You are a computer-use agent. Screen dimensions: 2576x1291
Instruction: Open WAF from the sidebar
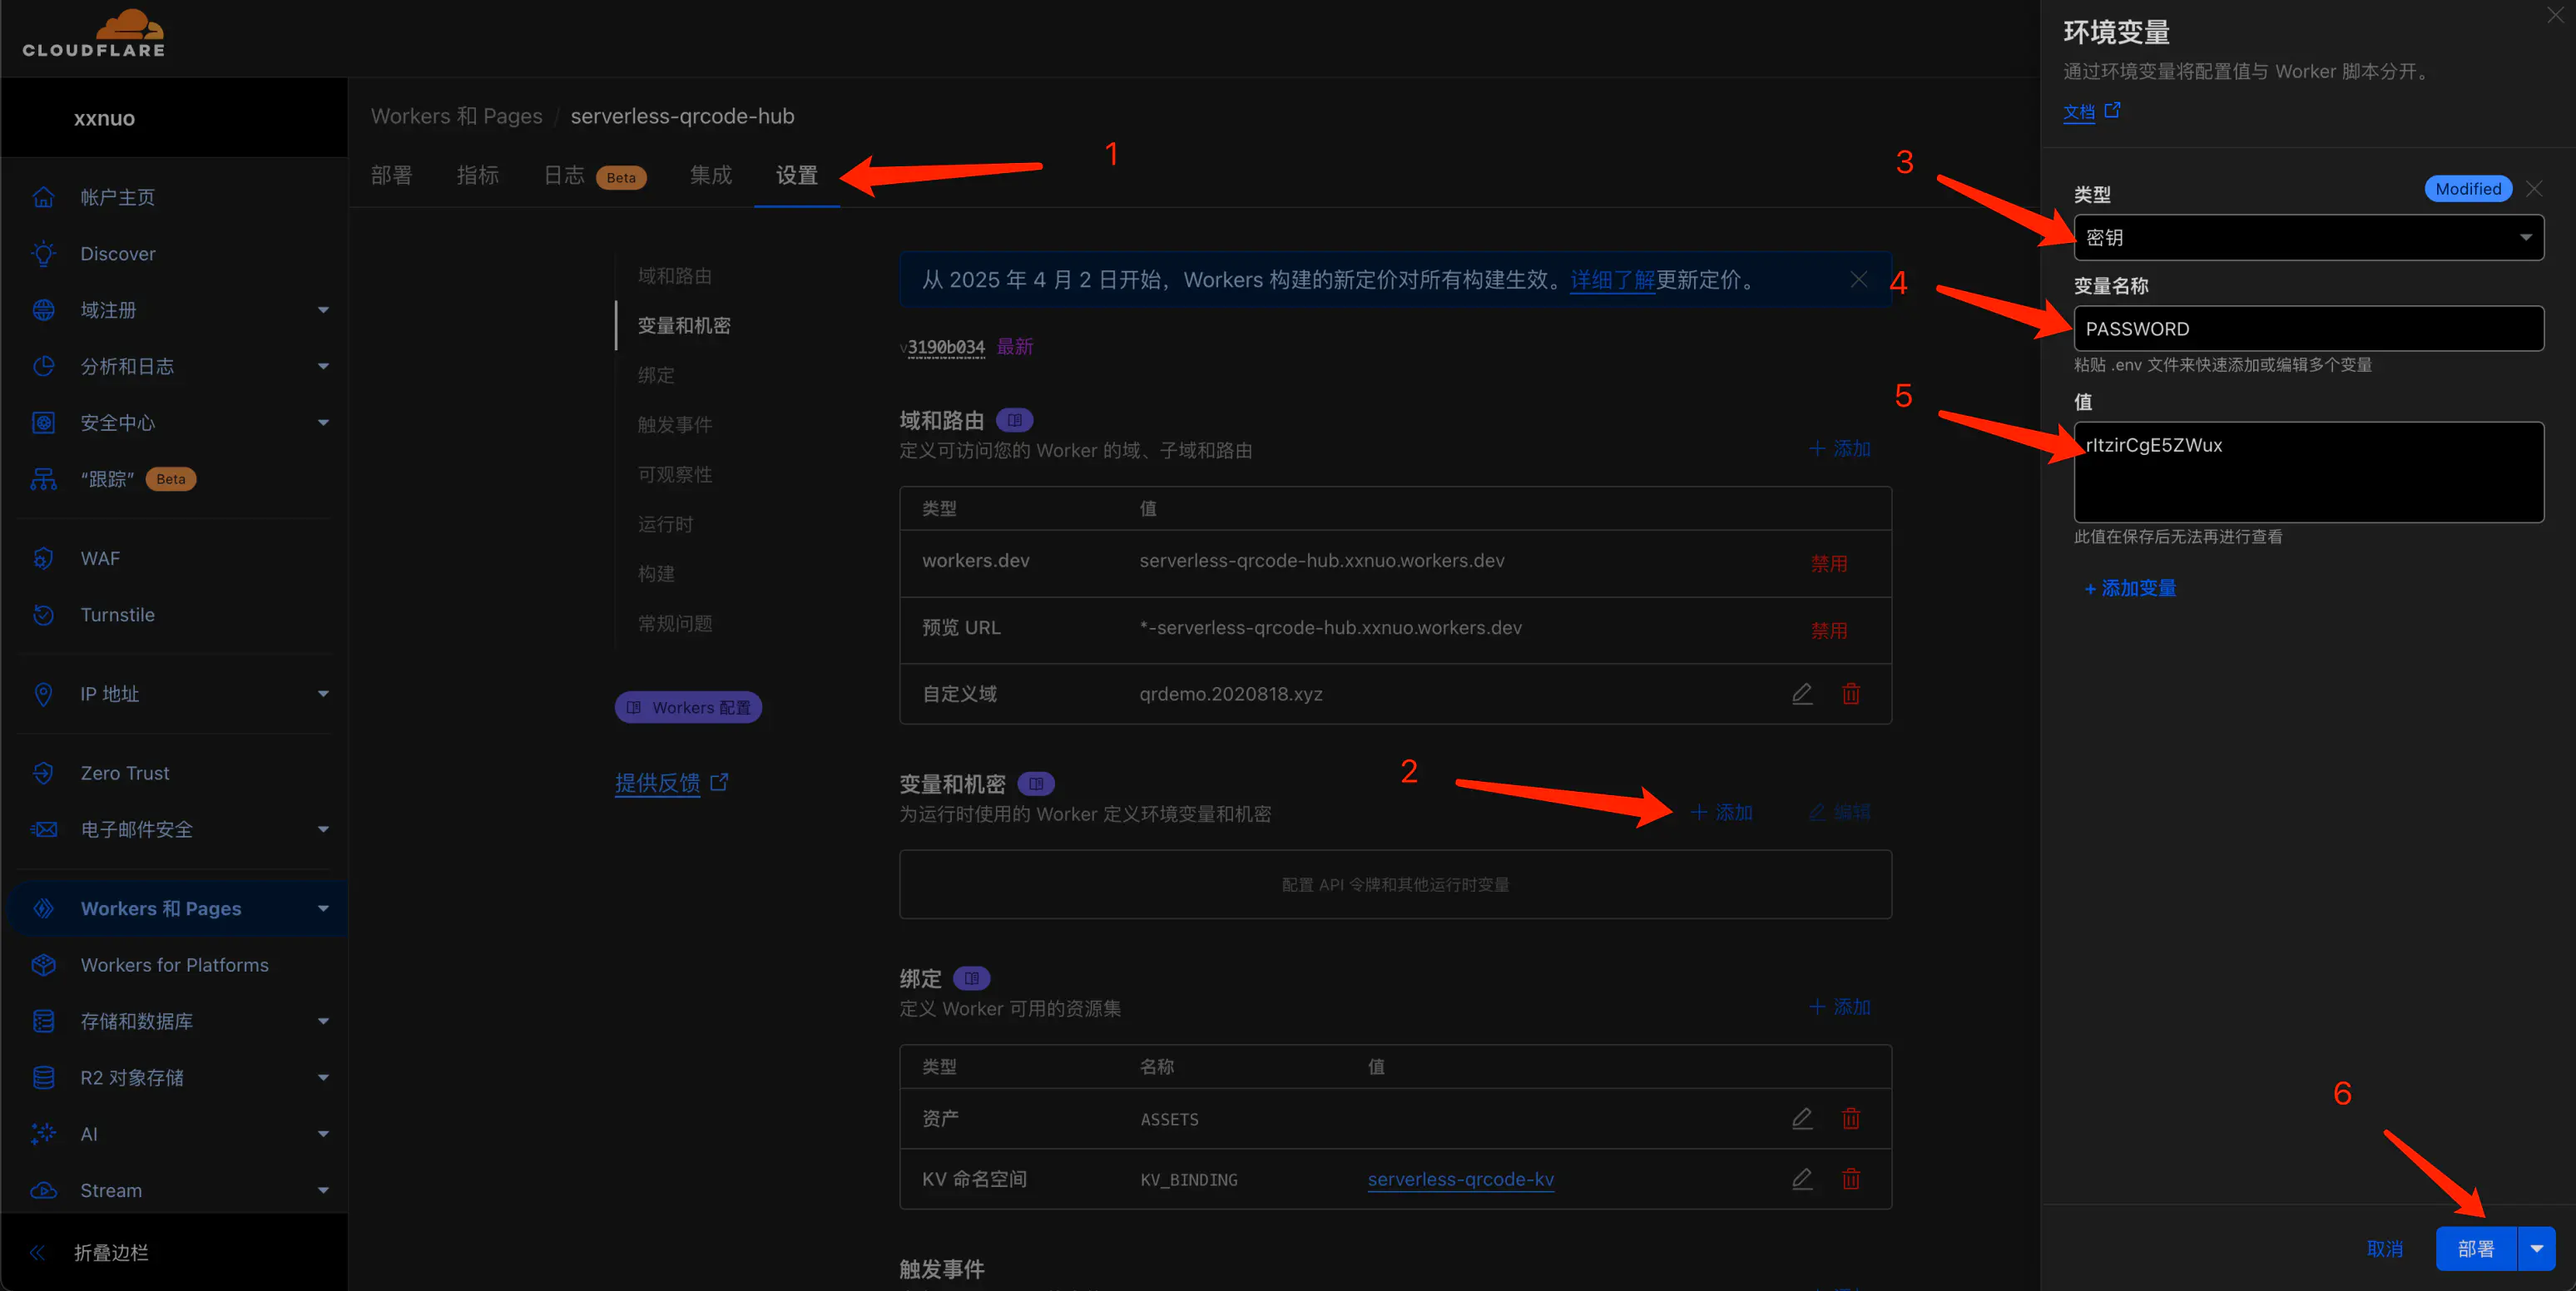99,558
